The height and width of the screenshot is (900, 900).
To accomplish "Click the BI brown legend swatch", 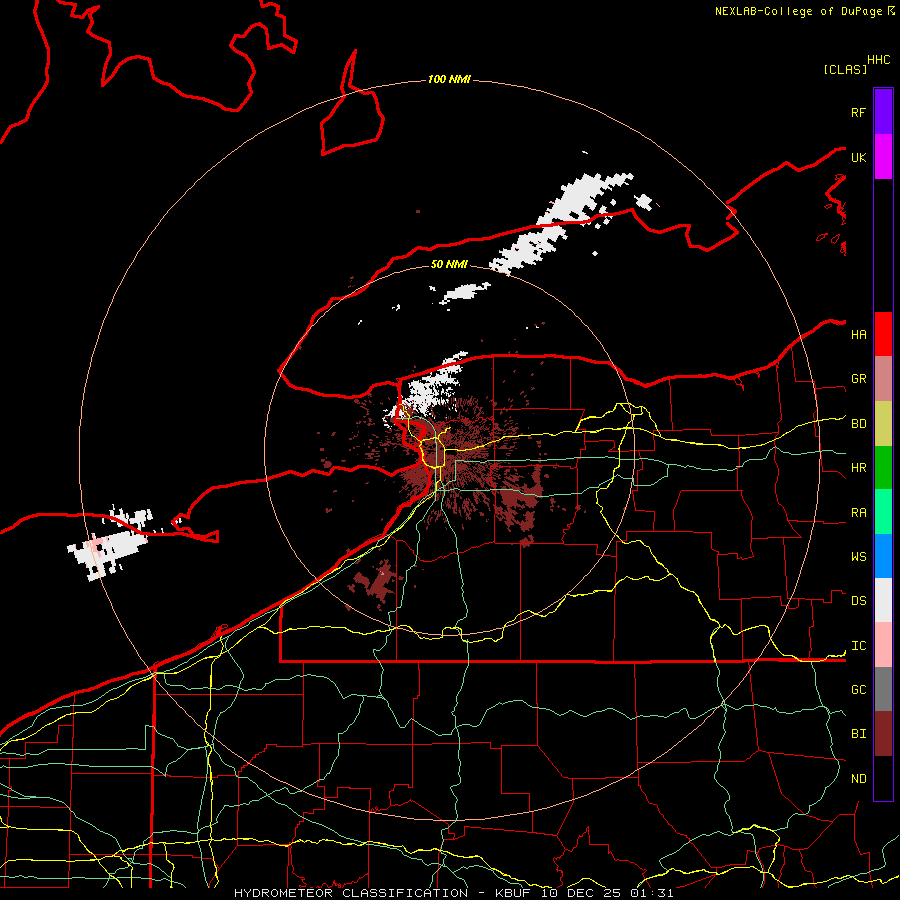I will (883, 734).
